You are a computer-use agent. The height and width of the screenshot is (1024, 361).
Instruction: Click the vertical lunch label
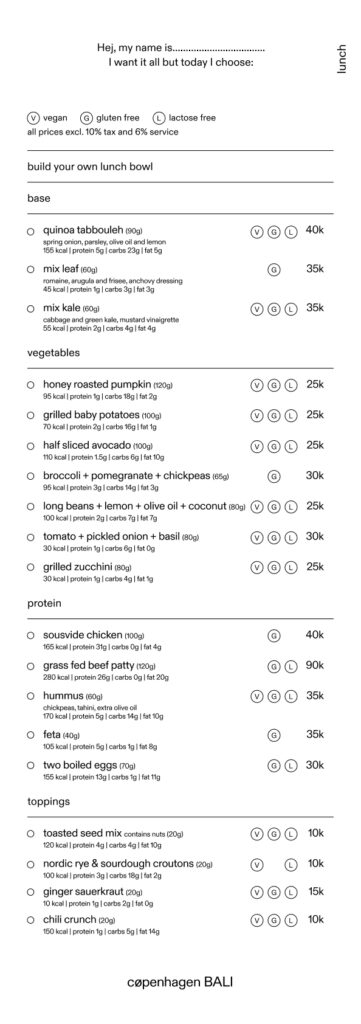click(341, 59)
